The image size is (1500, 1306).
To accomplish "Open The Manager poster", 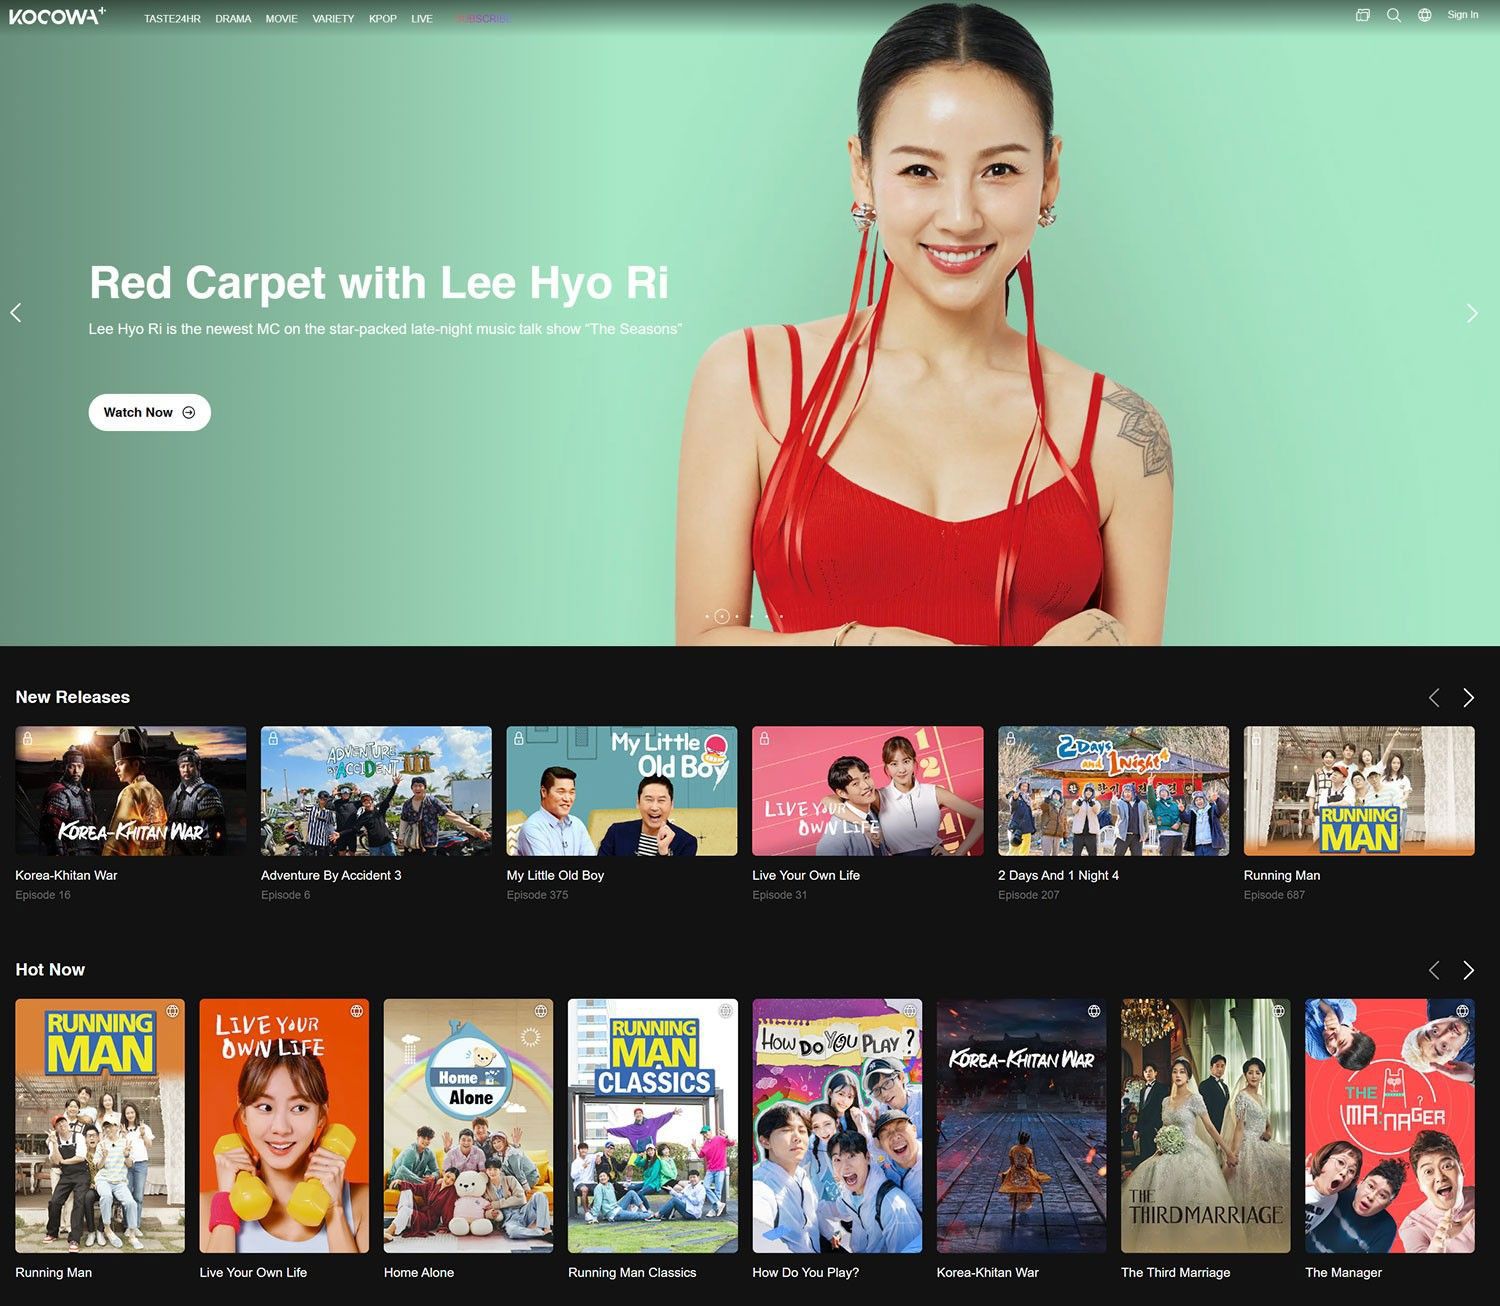I will pos(1390,1126).
